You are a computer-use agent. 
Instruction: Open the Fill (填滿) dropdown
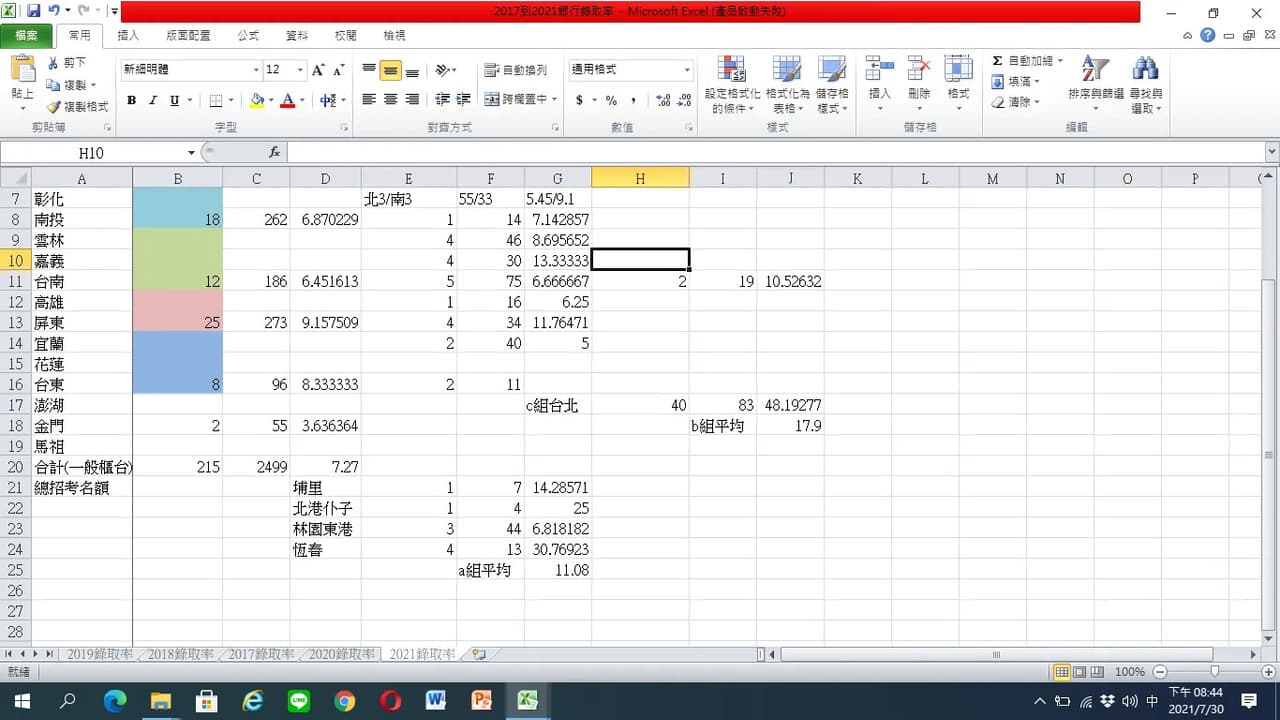coord(1016,82)
